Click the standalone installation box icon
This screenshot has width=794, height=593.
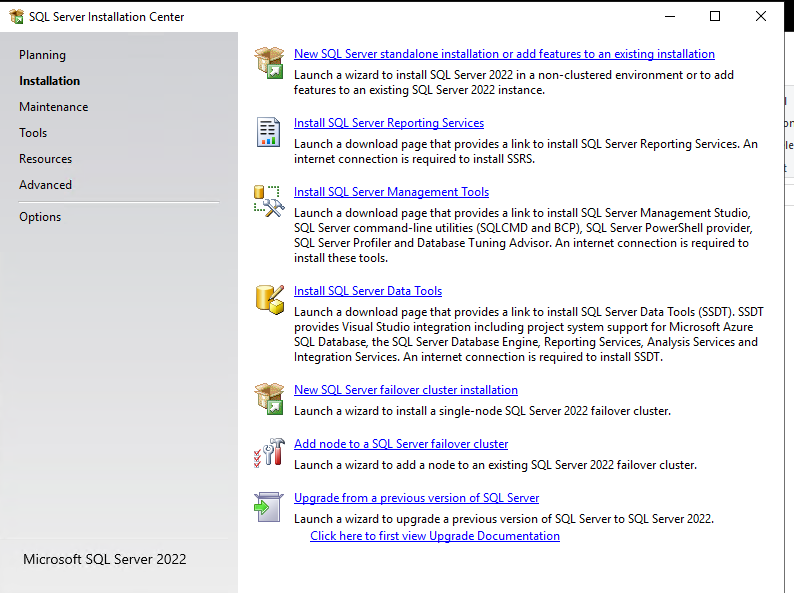click(269, 62)
